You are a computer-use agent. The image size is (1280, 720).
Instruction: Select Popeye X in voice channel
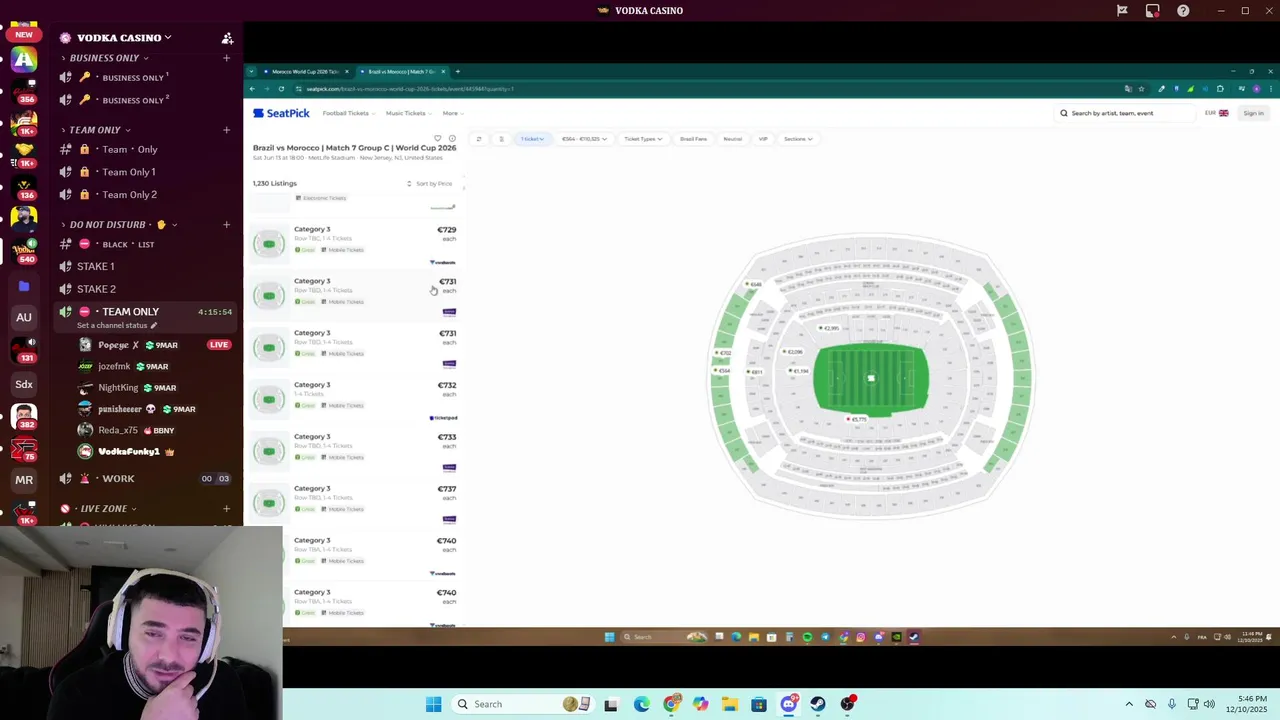pyautogui.click(x=155, y=345)
